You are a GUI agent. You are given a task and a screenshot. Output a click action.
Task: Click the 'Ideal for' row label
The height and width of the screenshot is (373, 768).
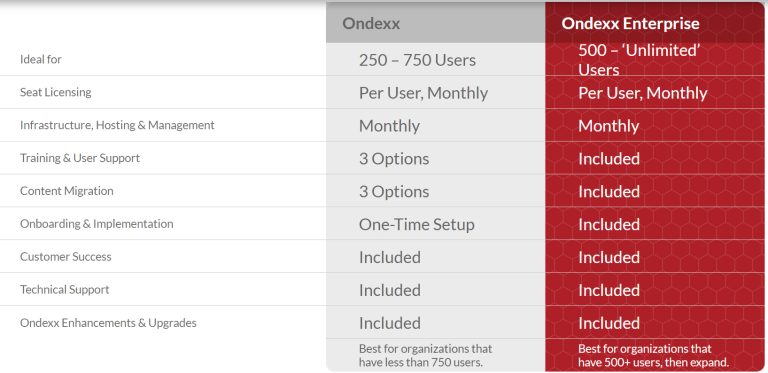(41, 59)
